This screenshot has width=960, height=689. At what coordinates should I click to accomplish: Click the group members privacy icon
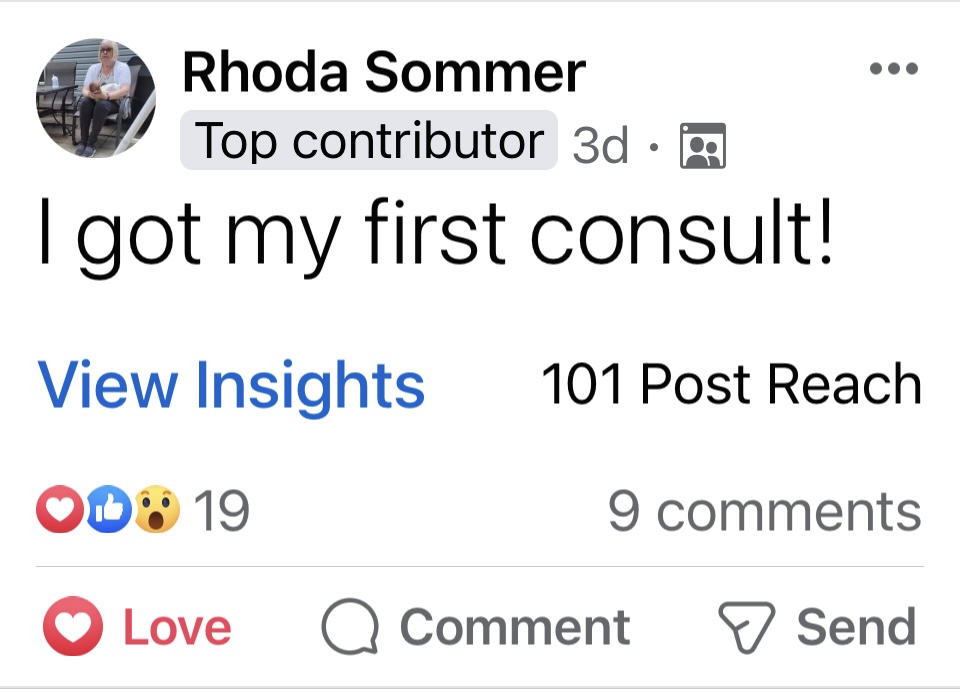pyautogui.click(x=703, y=146)
